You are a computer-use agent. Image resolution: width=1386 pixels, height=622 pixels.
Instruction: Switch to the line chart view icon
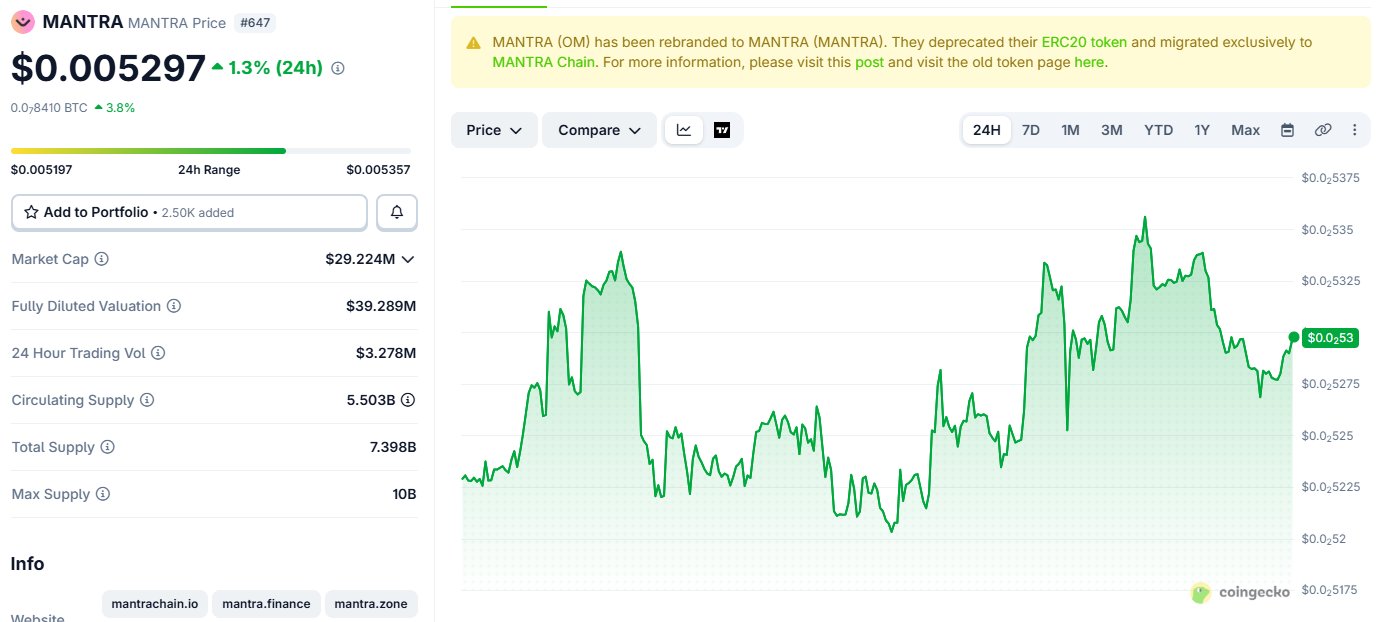[x=684, y=130]
